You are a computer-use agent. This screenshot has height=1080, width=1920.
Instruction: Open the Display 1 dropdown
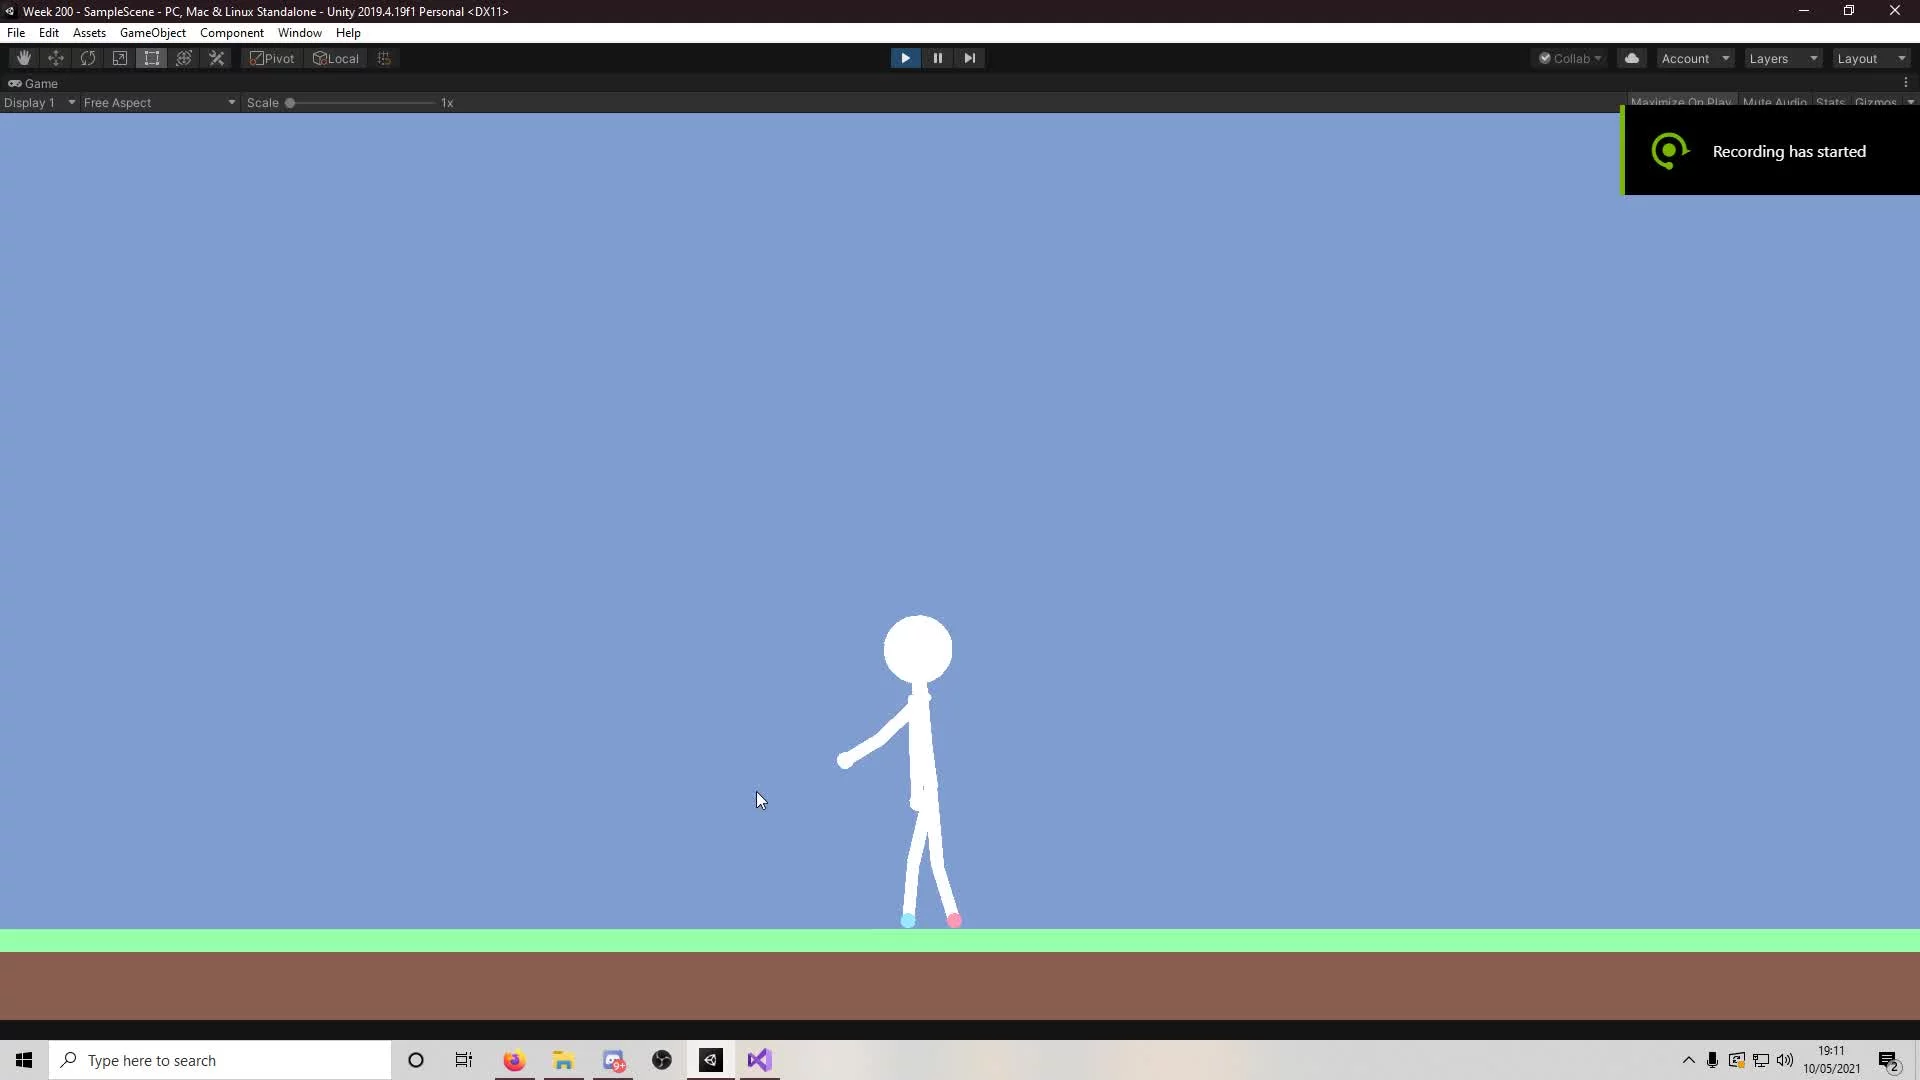click(39, 102)
